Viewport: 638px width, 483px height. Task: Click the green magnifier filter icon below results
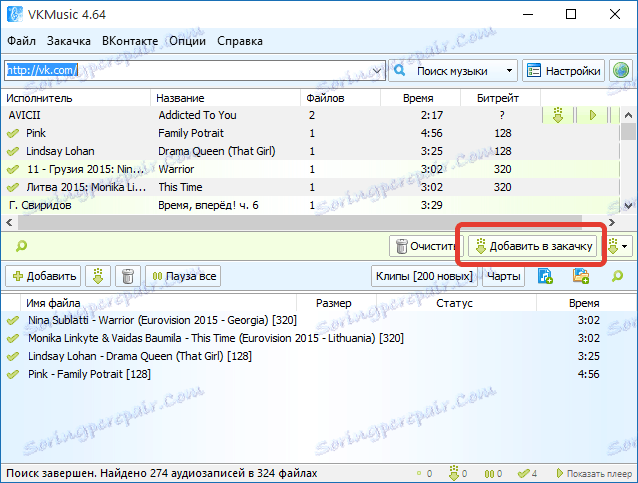coord(21,246)
